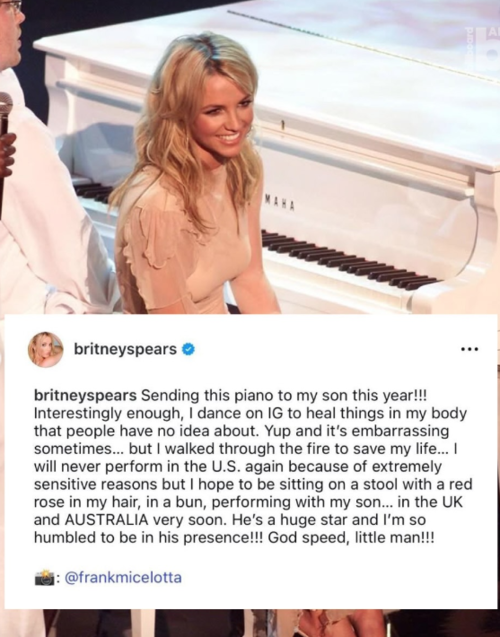Click the dark image strip below the caption card
The height and width of the screenshot is (637, 500).
250,623
